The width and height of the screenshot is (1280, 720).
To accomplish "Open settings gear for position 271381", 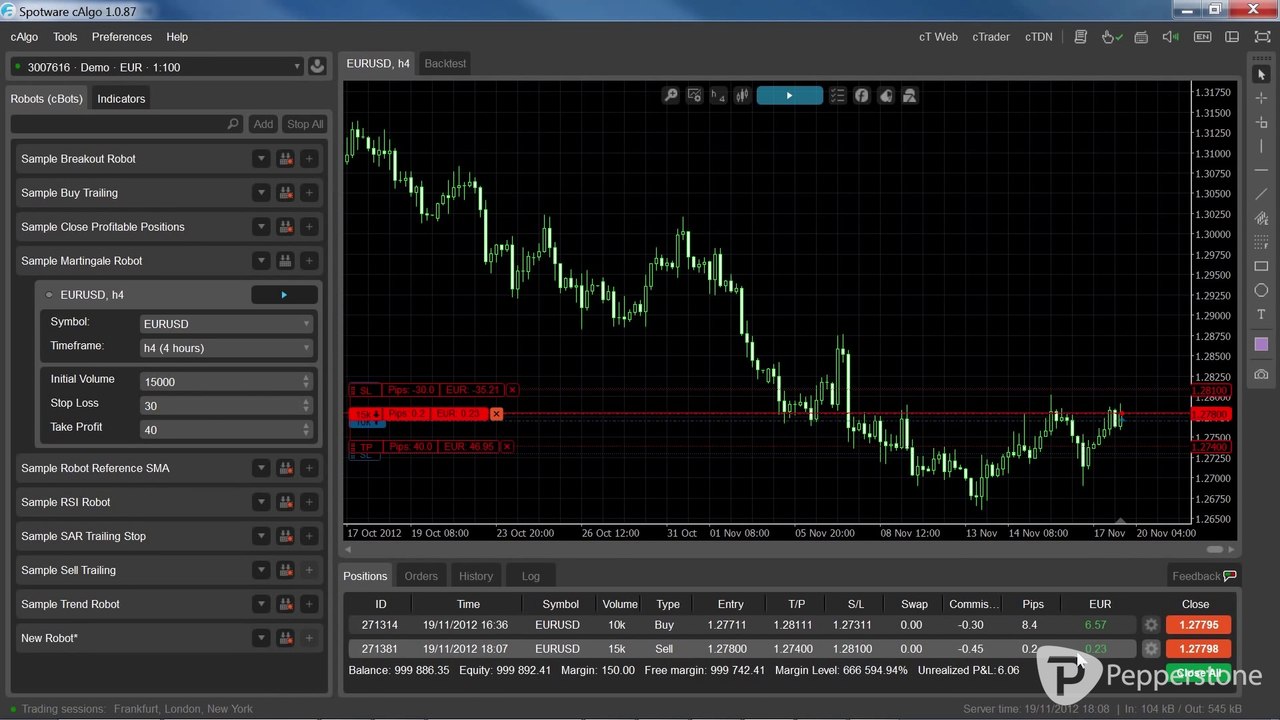I will tap(1151, 649).
